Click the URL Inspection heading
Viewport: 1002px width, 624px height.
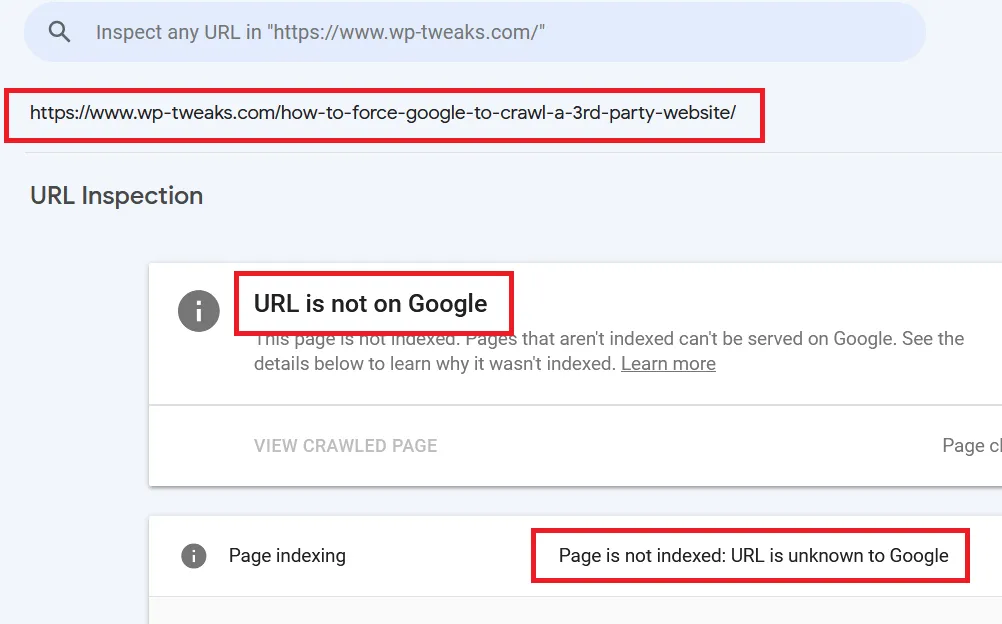(x=116, y=196)
